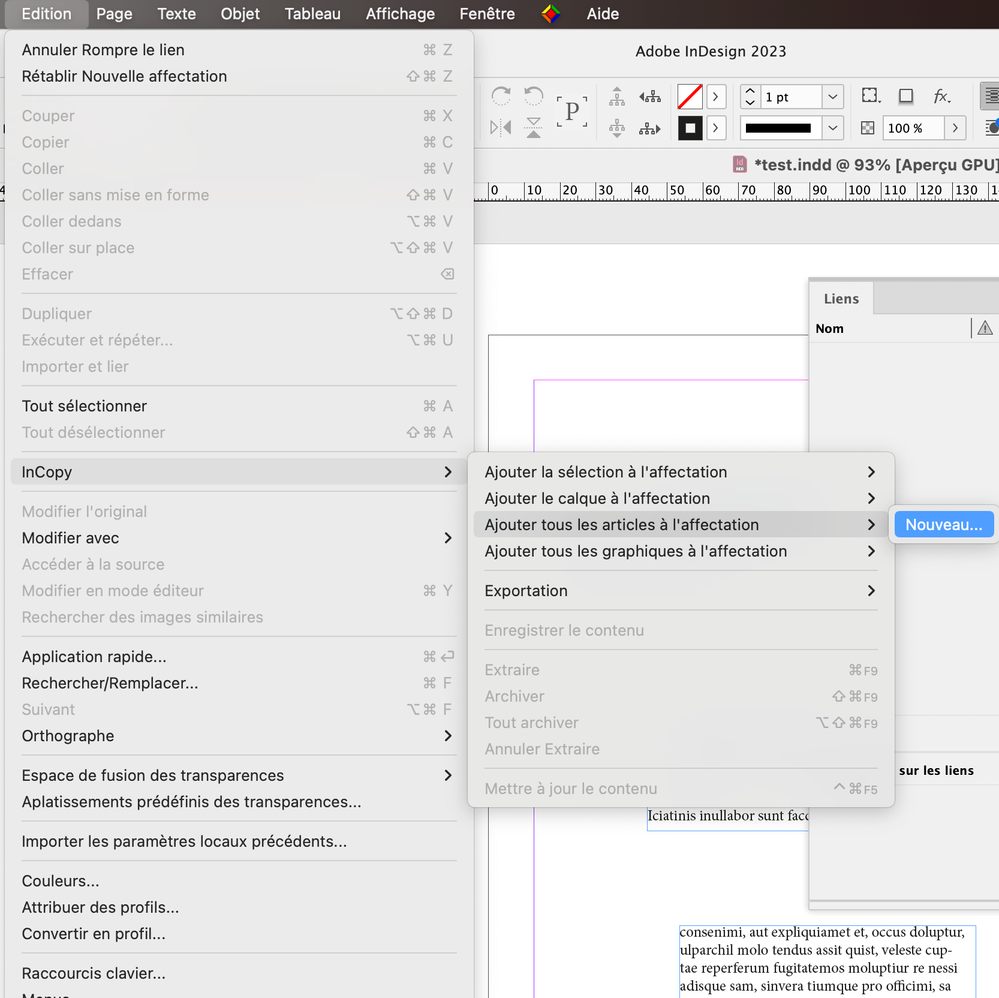This screenshot has width=999, height=998.
Task: Choose Rechercher/Remplacer... from the Edition menu
Action: tap(110, 683)
